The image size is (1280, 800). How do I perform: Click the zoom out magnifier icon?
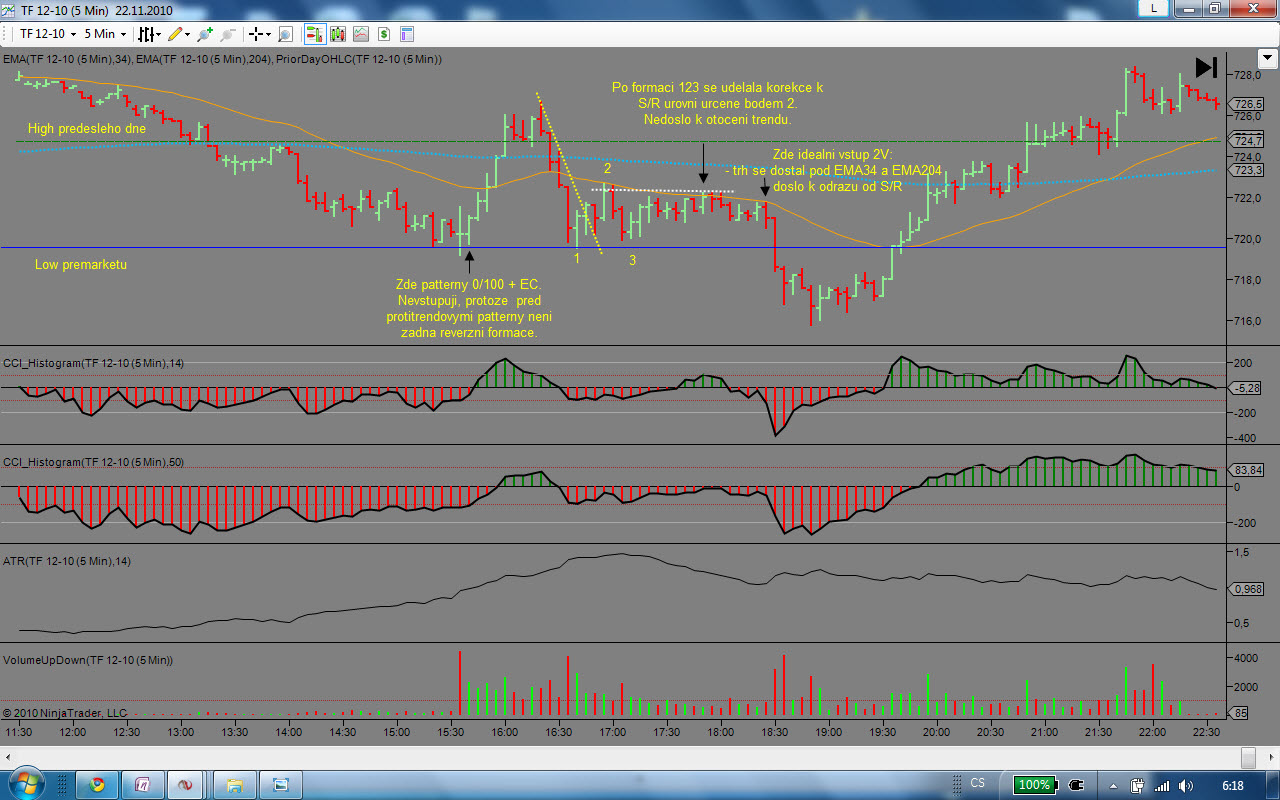tap(228, 34)
